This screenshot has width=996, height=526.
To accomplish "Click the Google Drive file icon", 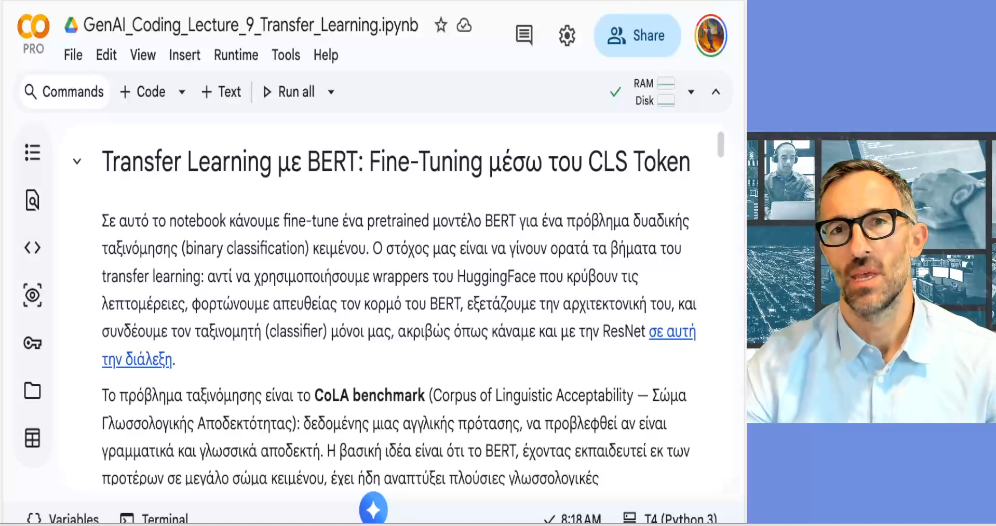I will [71, 25].
